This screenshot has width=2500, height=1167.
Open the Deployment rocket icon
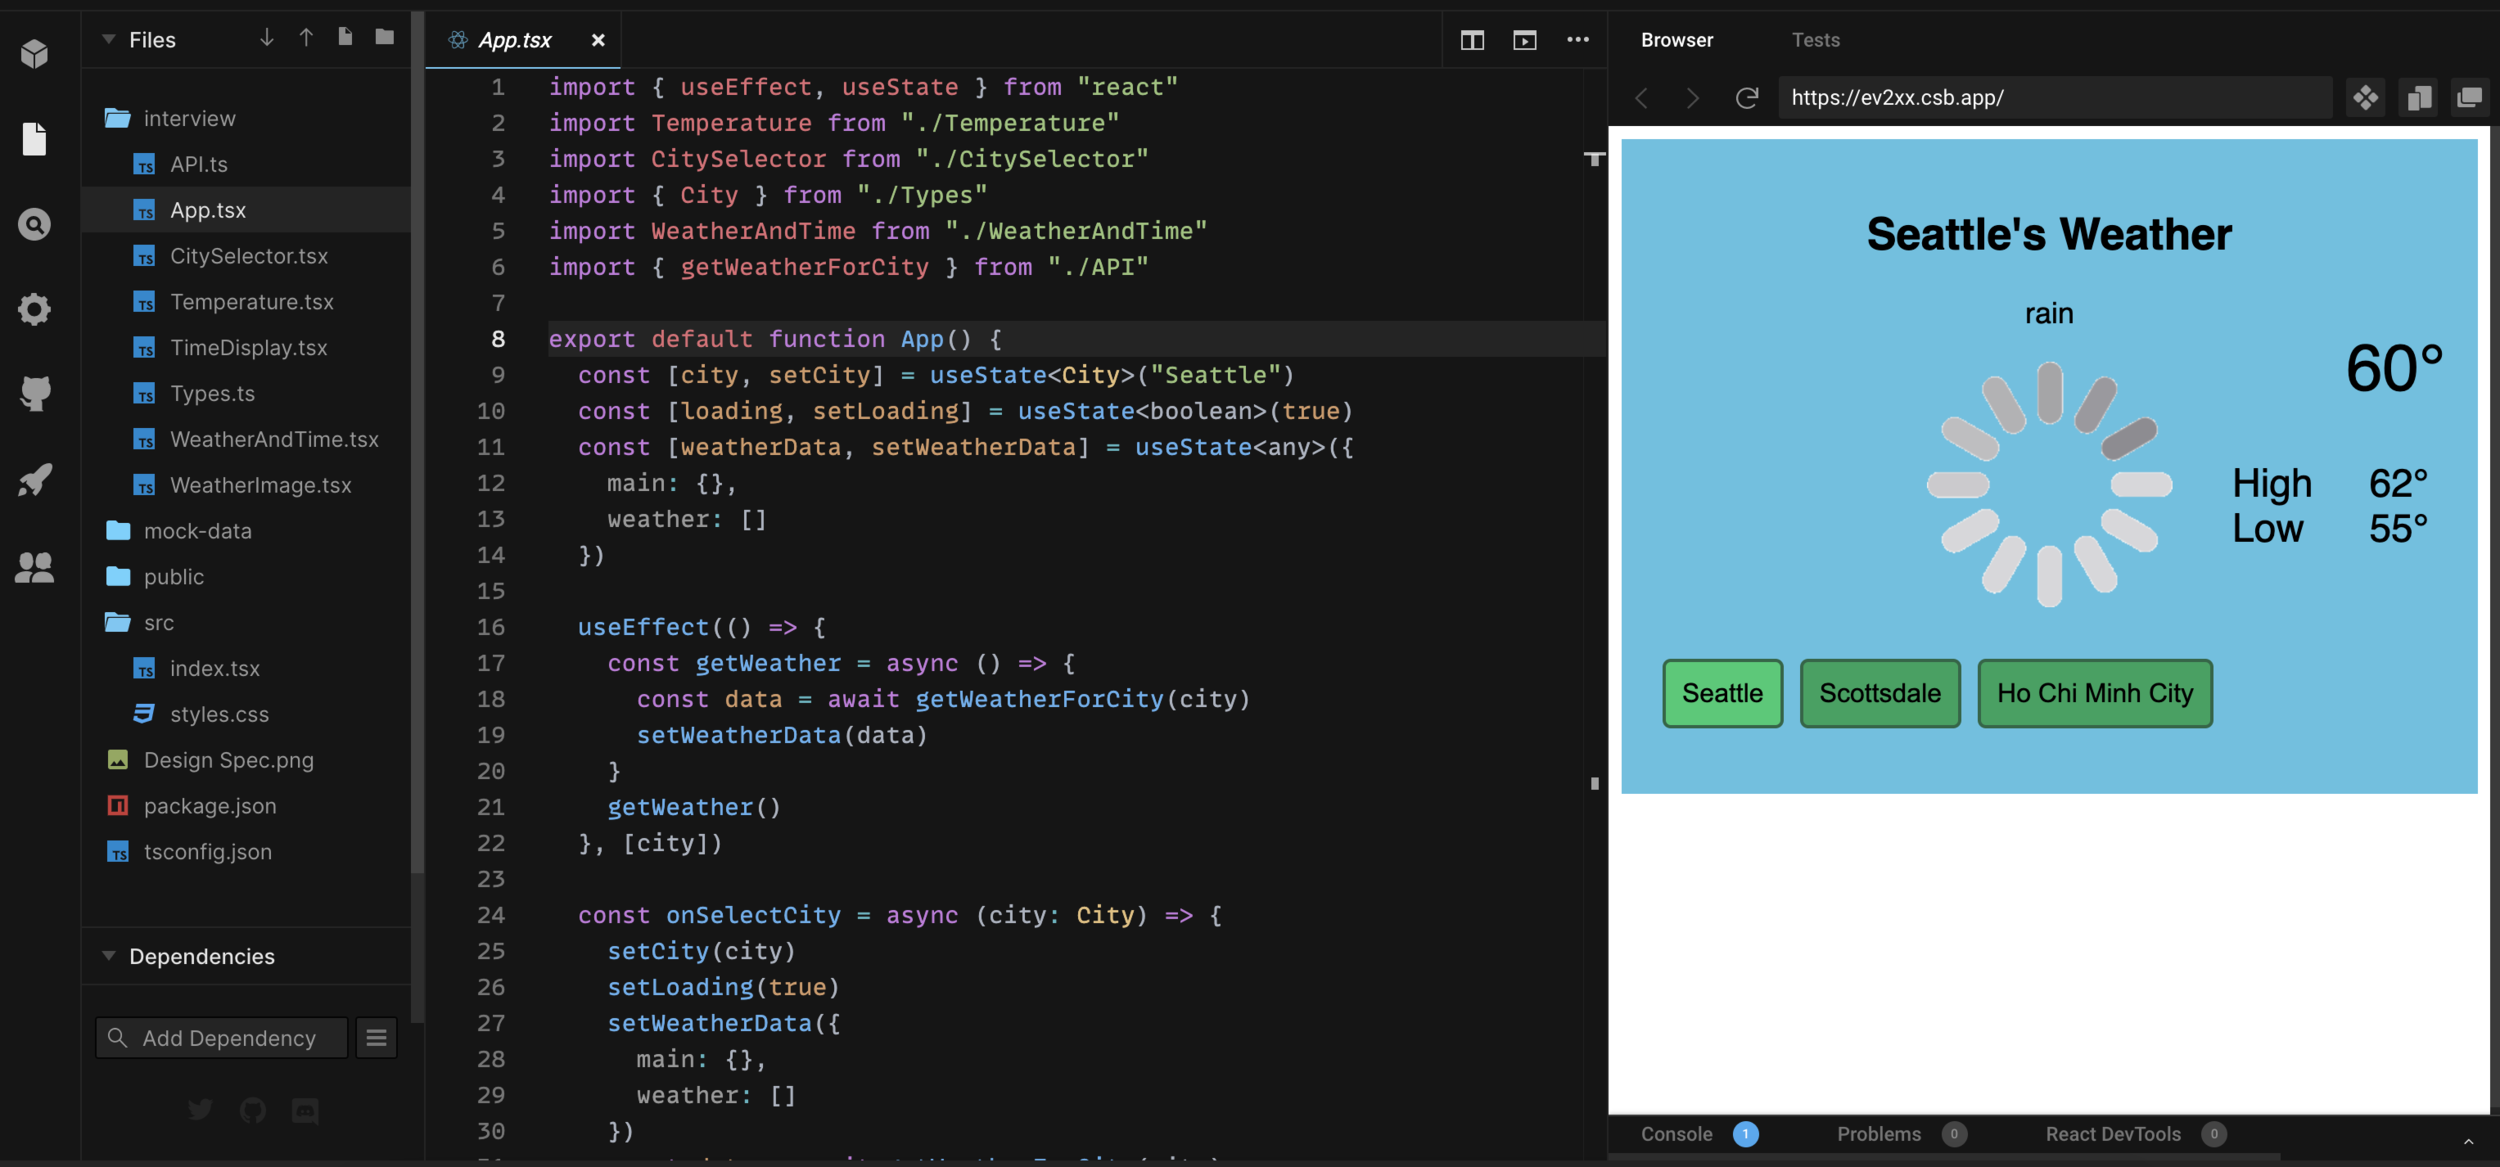click(34, 480)
